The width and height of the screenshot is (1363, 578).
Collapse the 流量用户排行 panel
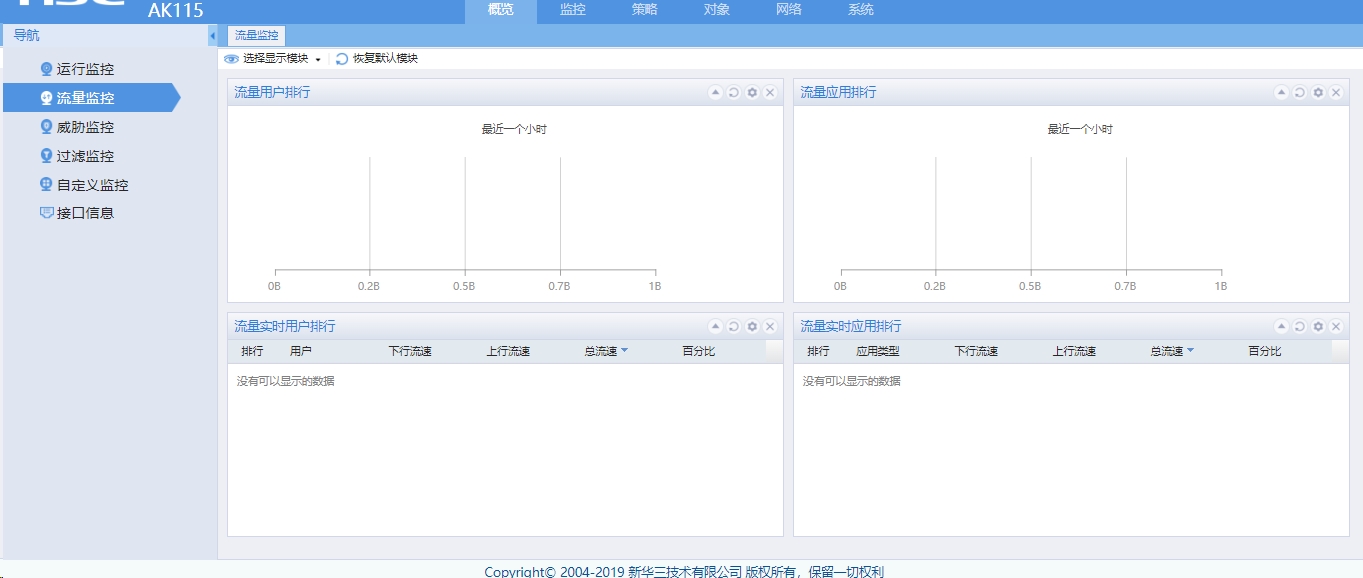point(715,92)
